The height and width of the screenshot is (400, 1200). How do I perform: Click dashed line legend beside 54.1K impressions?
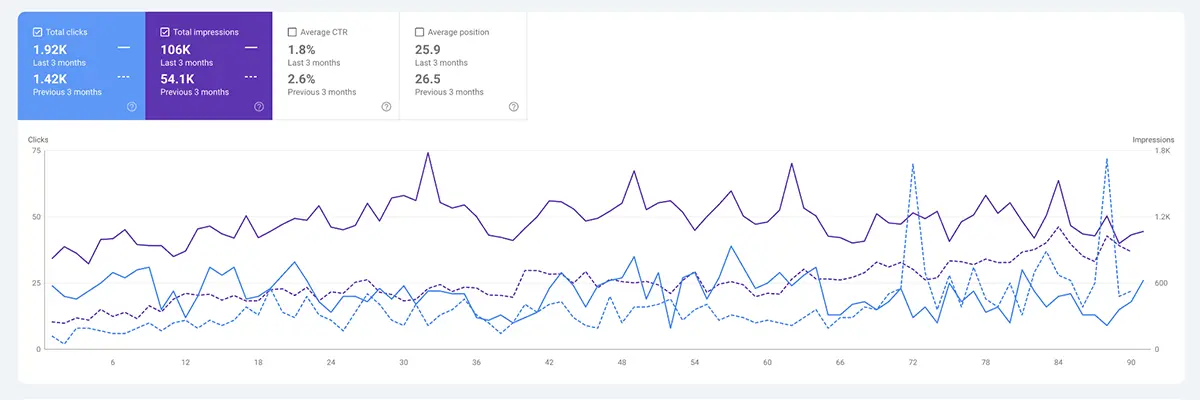pos(250,77)
